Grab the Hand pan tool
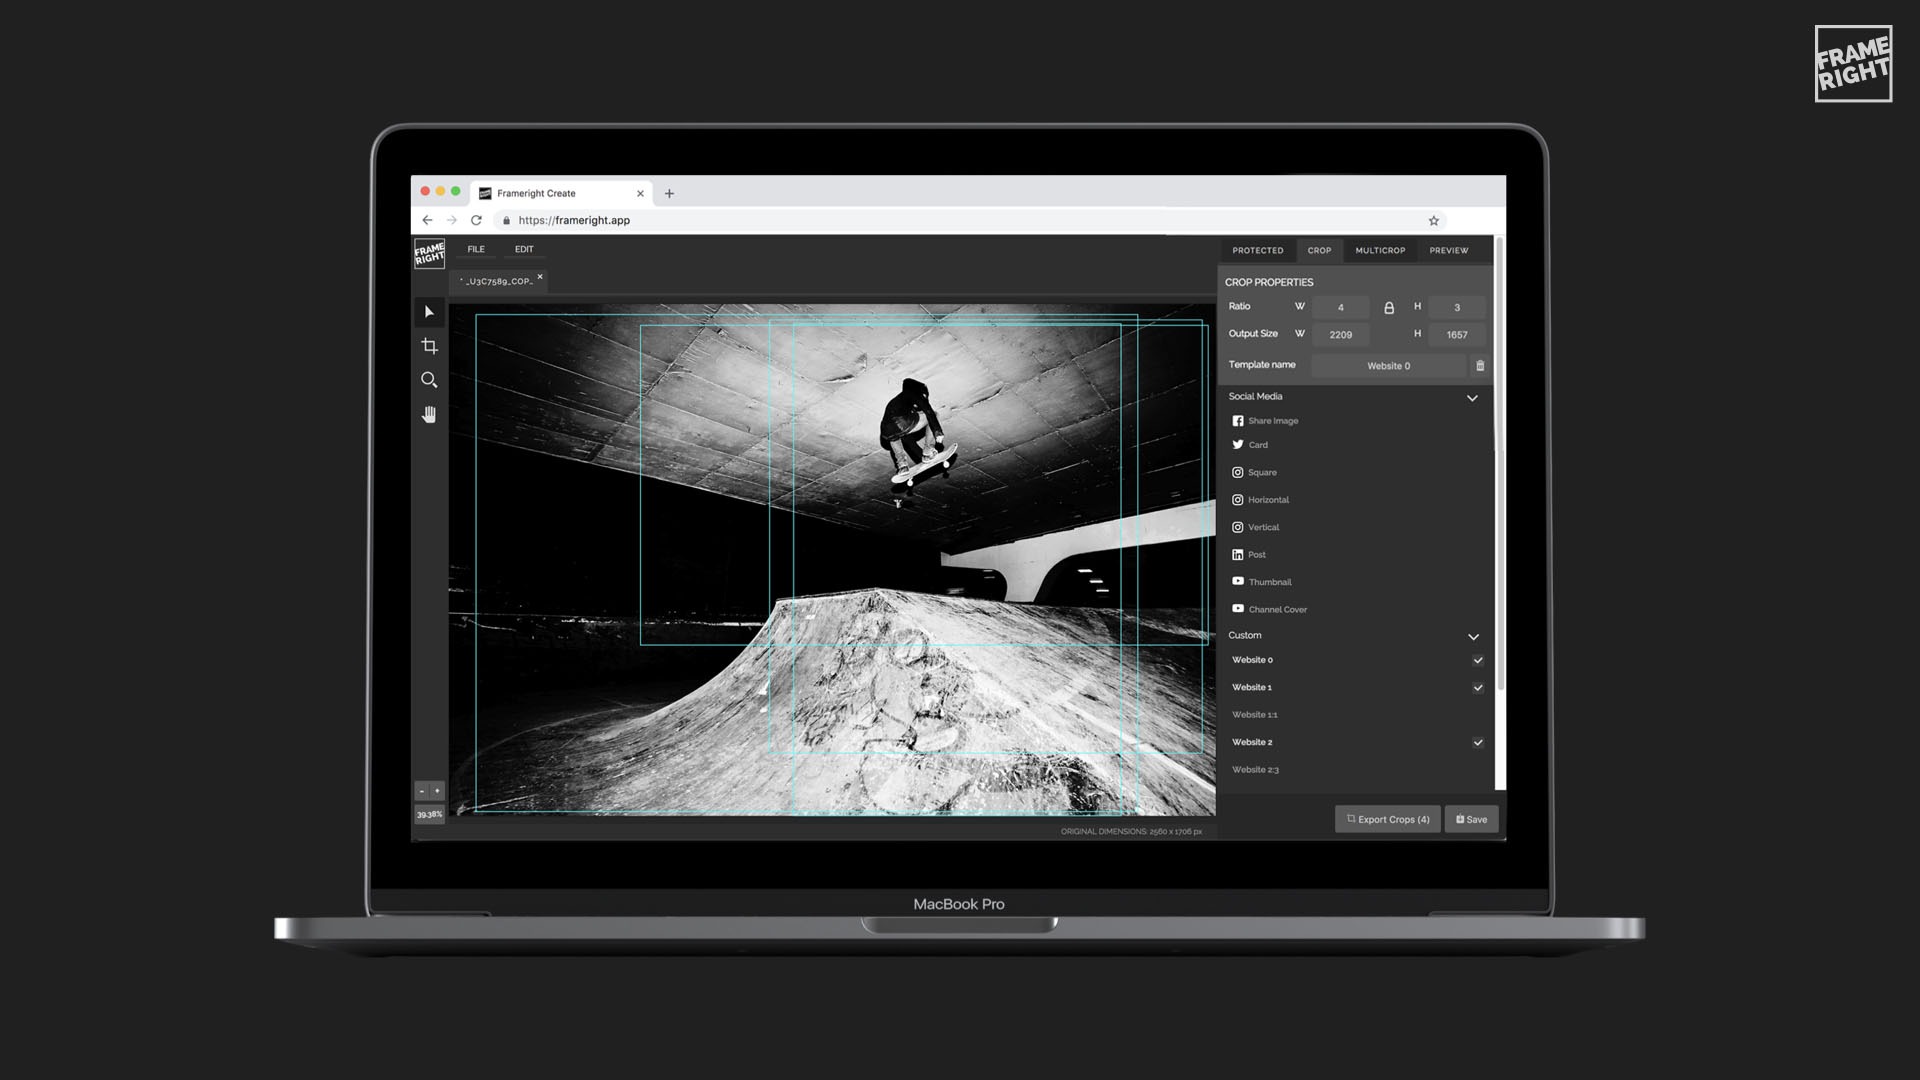Image resolution: width=1920 pixels, height=1080 pixels. pyautogui.click(x=429, y=414)
